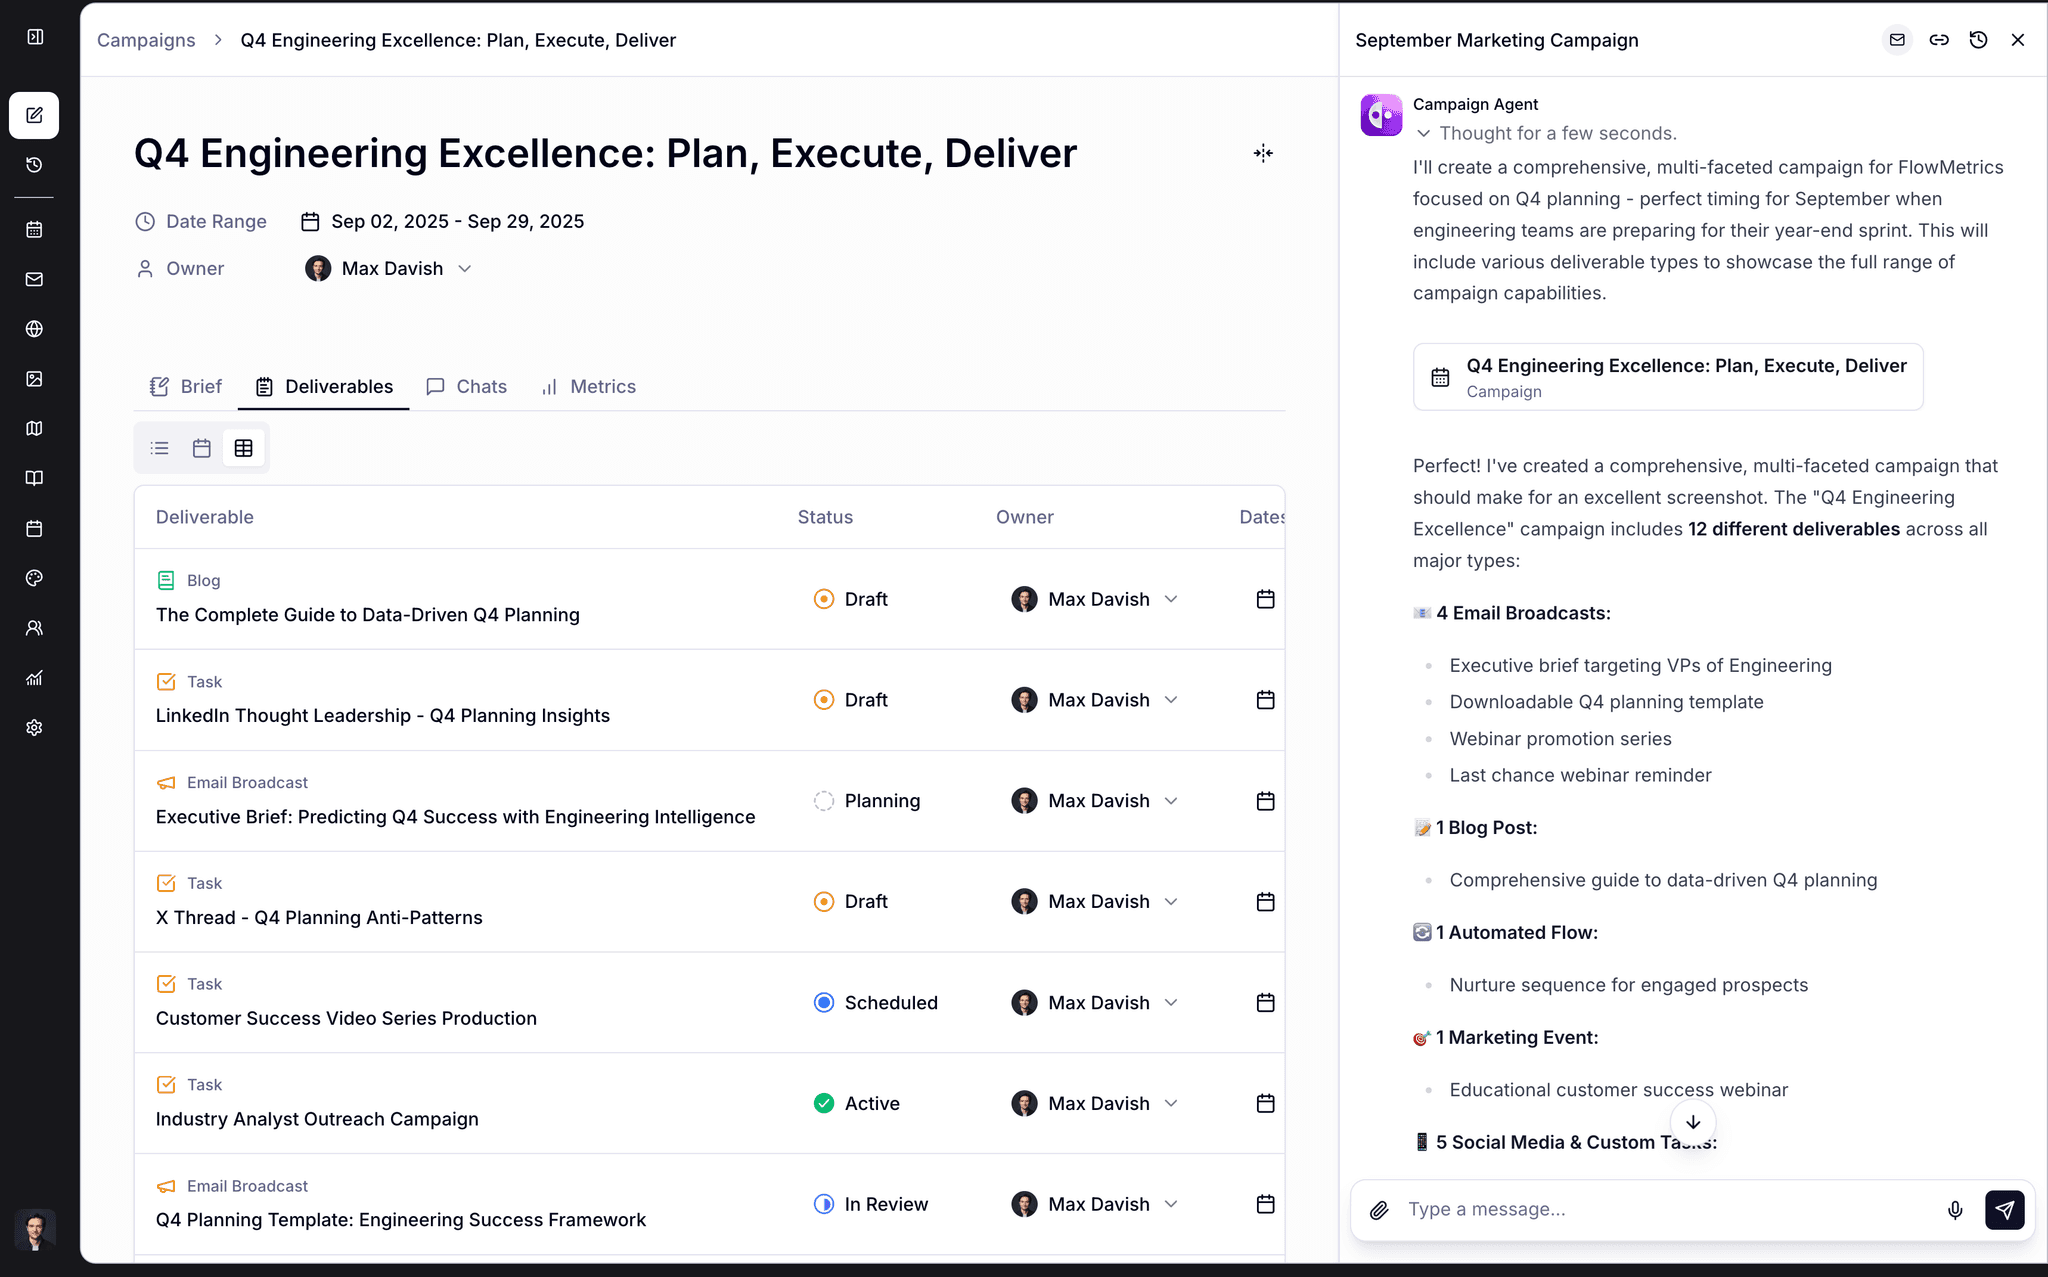Select the table grid view toggle

(243, 448)
